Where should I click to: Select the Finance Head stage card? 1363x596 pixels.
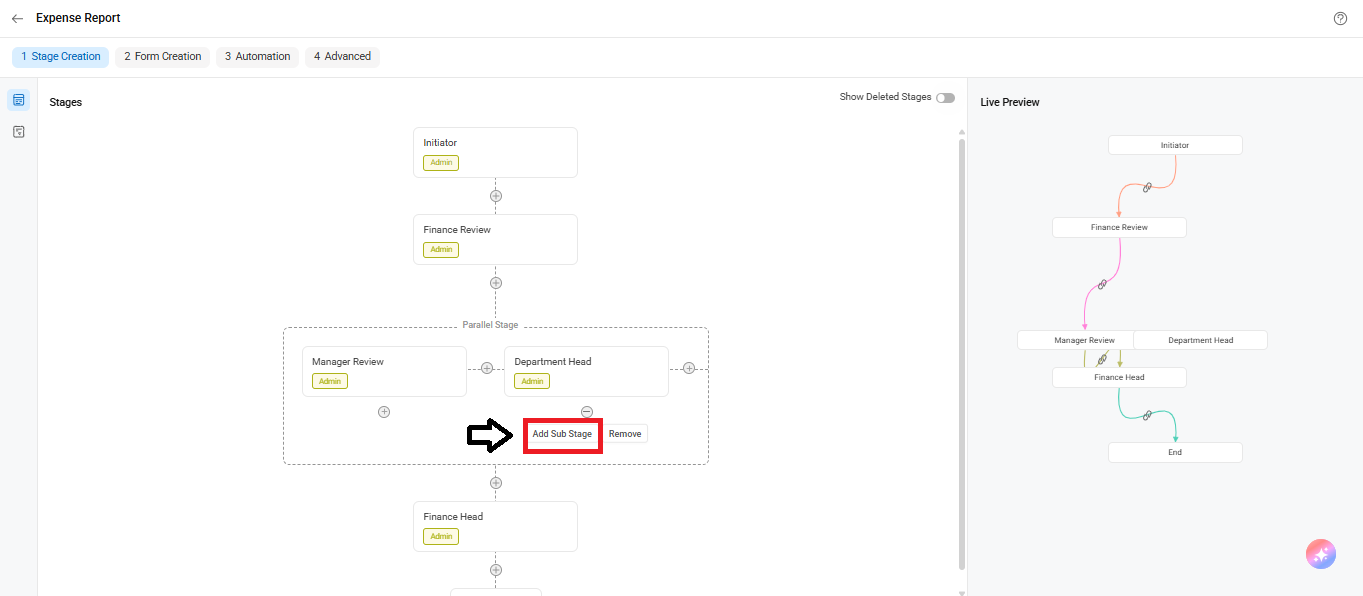click(495, 526)
